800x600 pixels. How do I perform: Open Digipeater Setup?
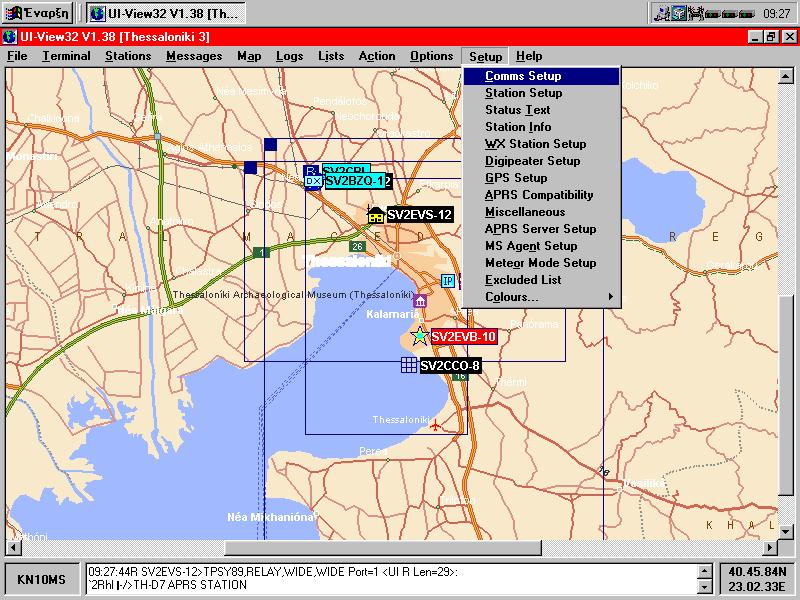click(541, 161)
